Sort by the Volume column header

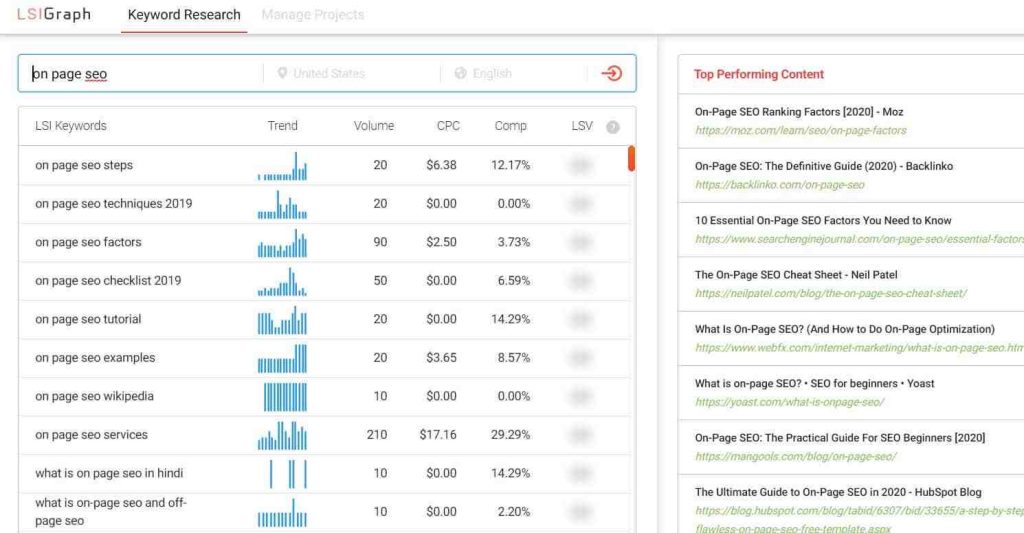pos(374,126)
